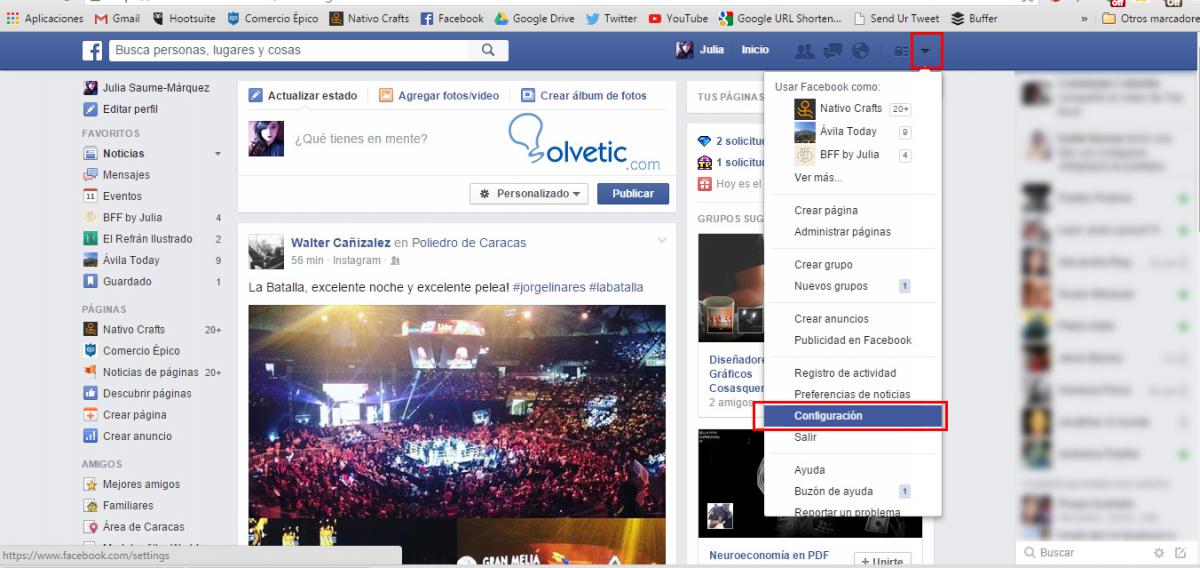Screen dimensions: 1200x568
Task: Click Inicio link in header
Action: (755, 50)
